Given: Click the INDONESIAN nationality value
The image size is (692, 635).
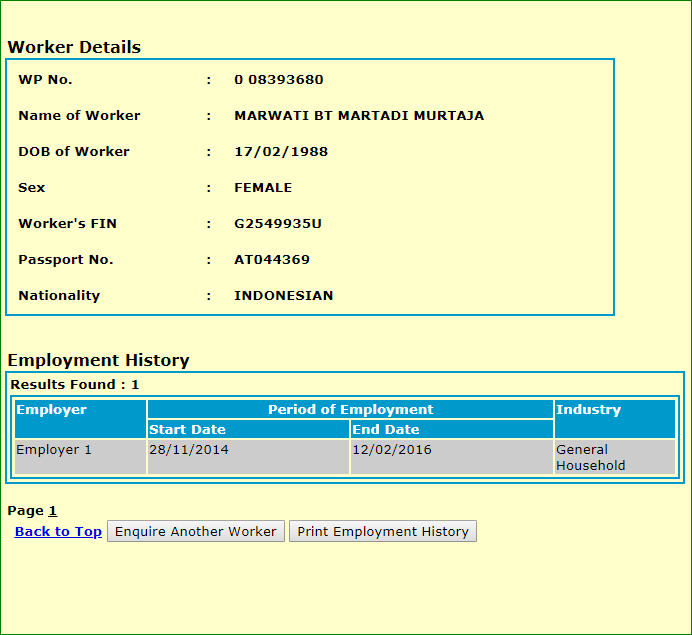Looking at the screenshot, I should pos(284,296).
